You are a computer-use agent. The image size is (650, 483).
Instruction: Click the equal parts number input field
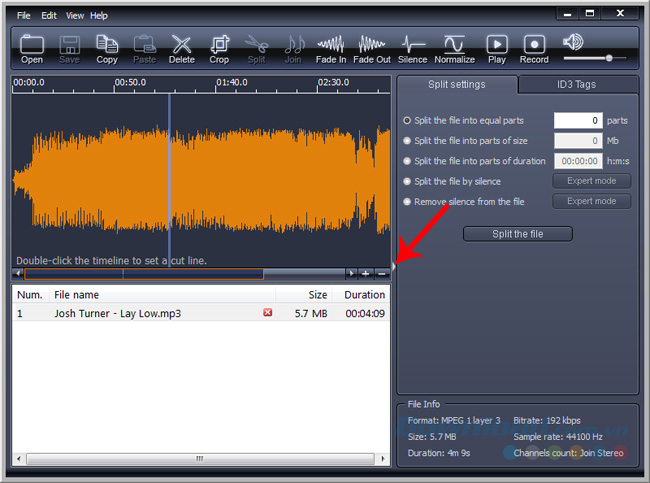pos(578,120)
